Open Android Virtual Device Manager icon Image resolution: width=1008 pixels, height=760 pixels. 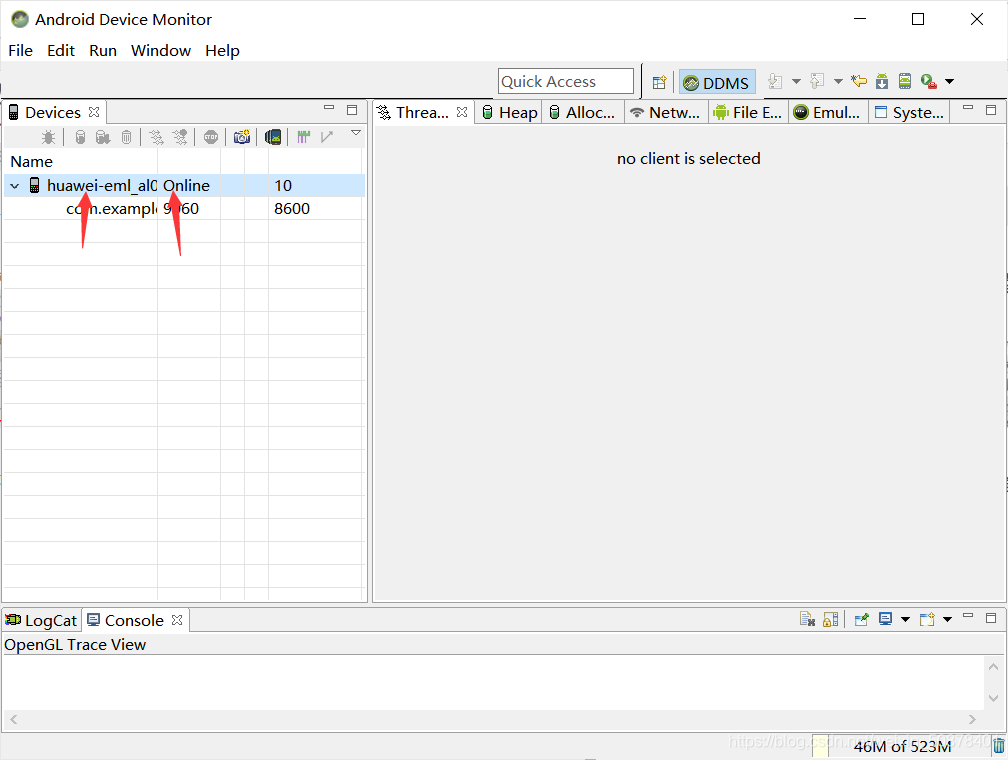coord(905,82)
